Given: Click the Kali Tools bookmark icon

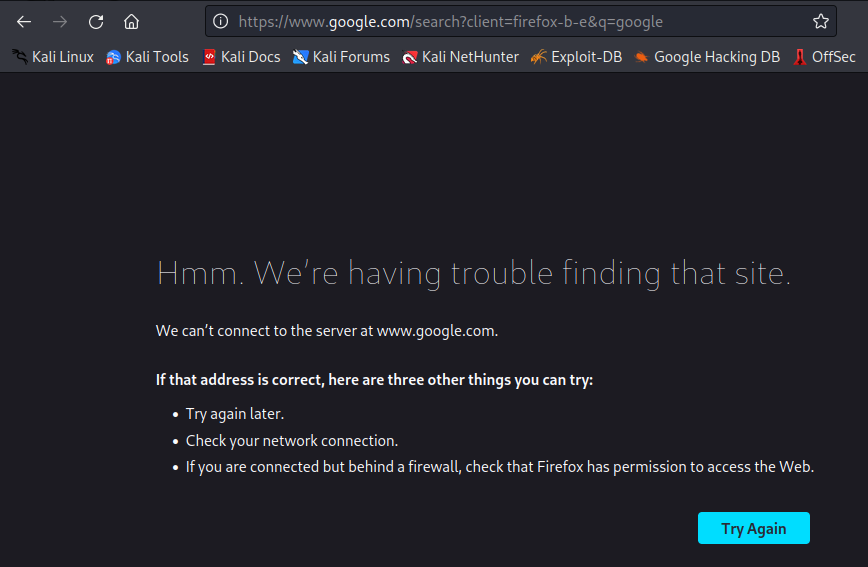Looking at the screenshot, I should click(113, 57).
